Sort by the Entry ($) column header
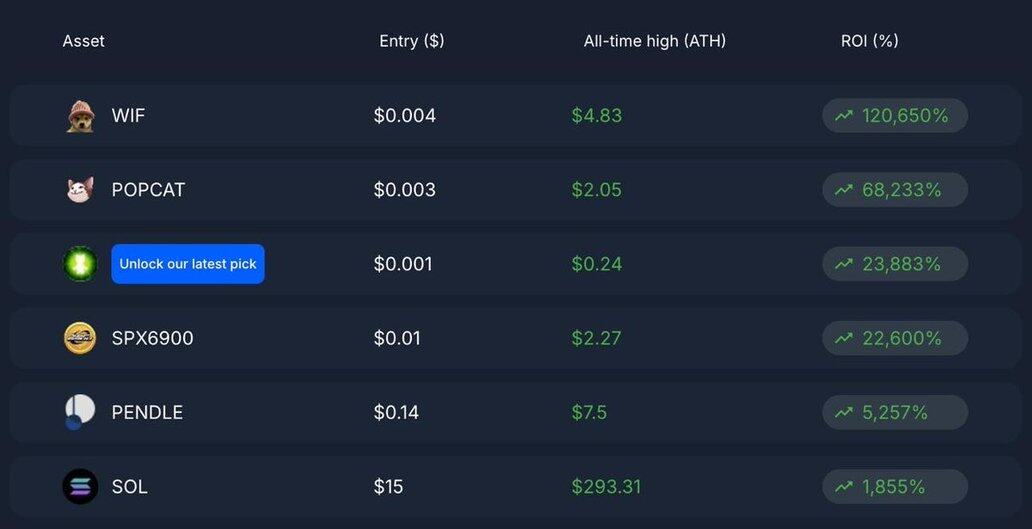The image size is (1032, 529). (x=412, y=41)
